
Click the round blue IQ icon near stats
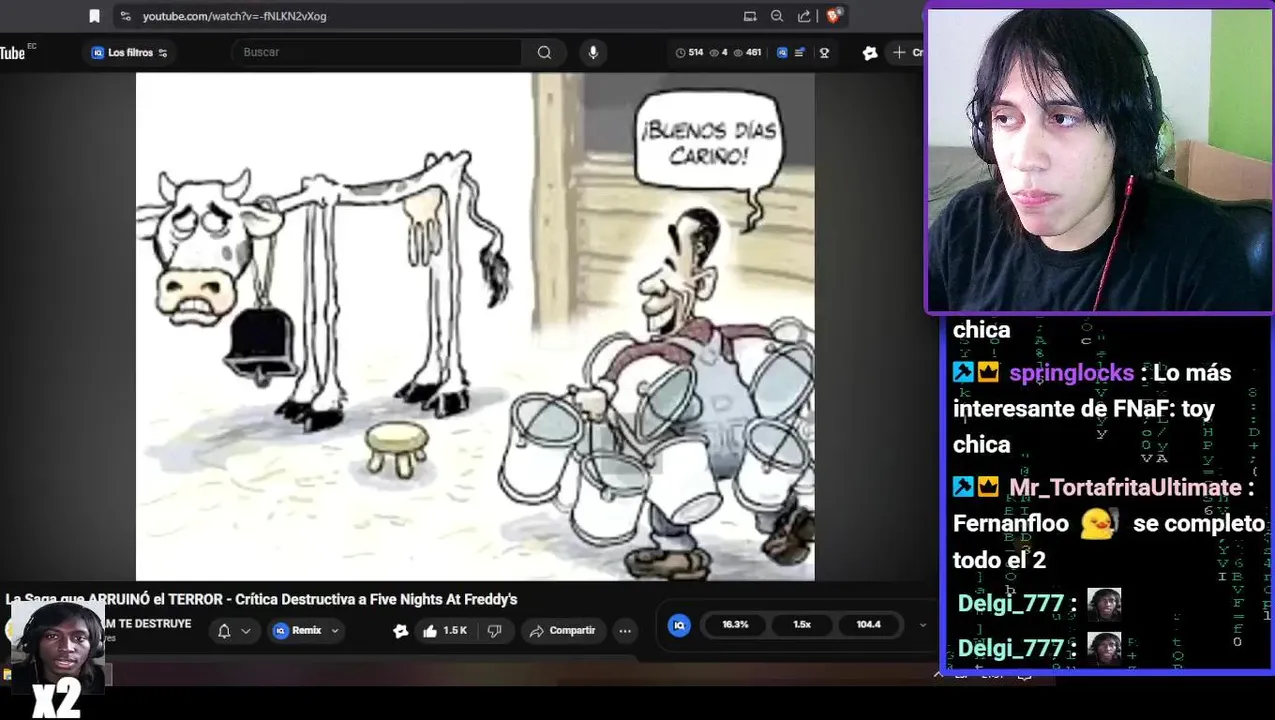[679, 625]
